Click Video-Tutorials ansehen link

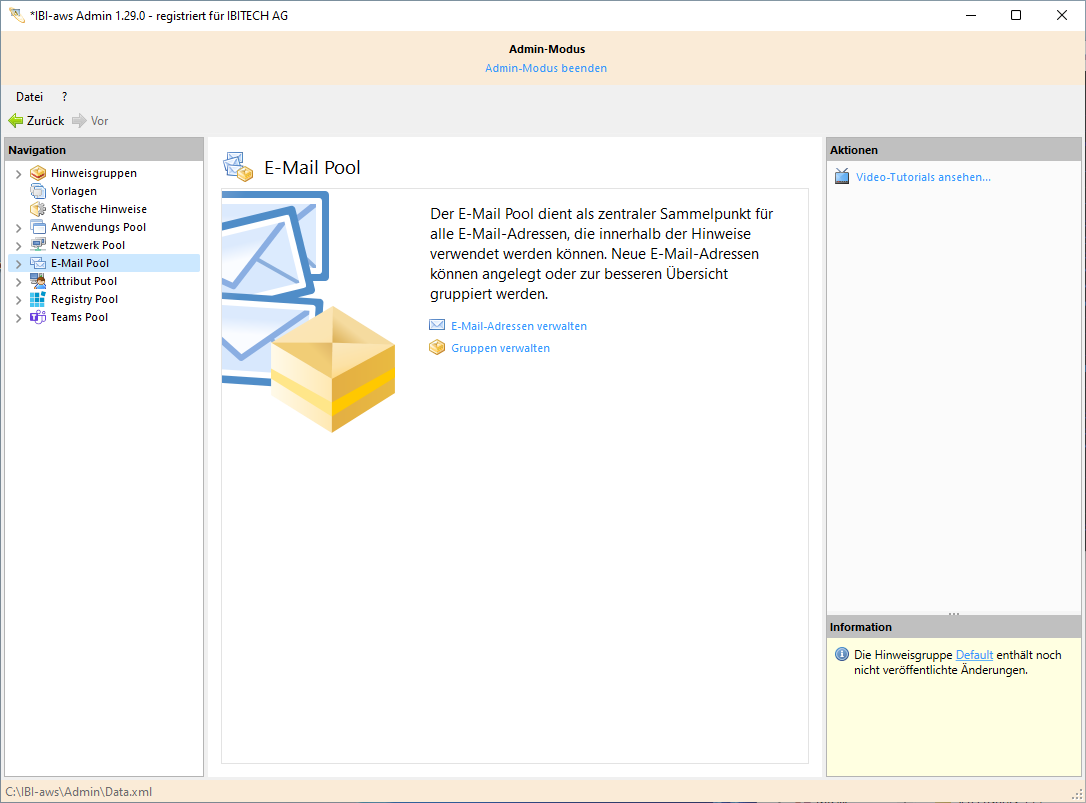pyautogui.click(x=923, y=177)
